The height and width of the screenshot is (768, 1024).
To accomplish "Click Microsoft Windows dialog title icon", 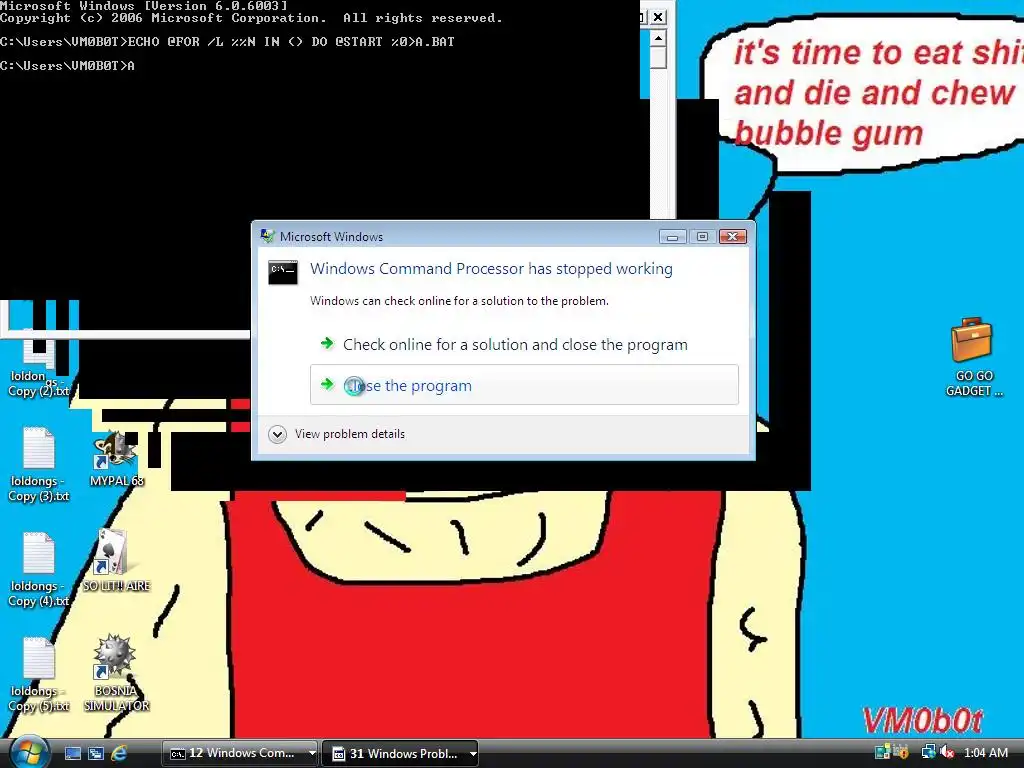I will coord(267,236).
